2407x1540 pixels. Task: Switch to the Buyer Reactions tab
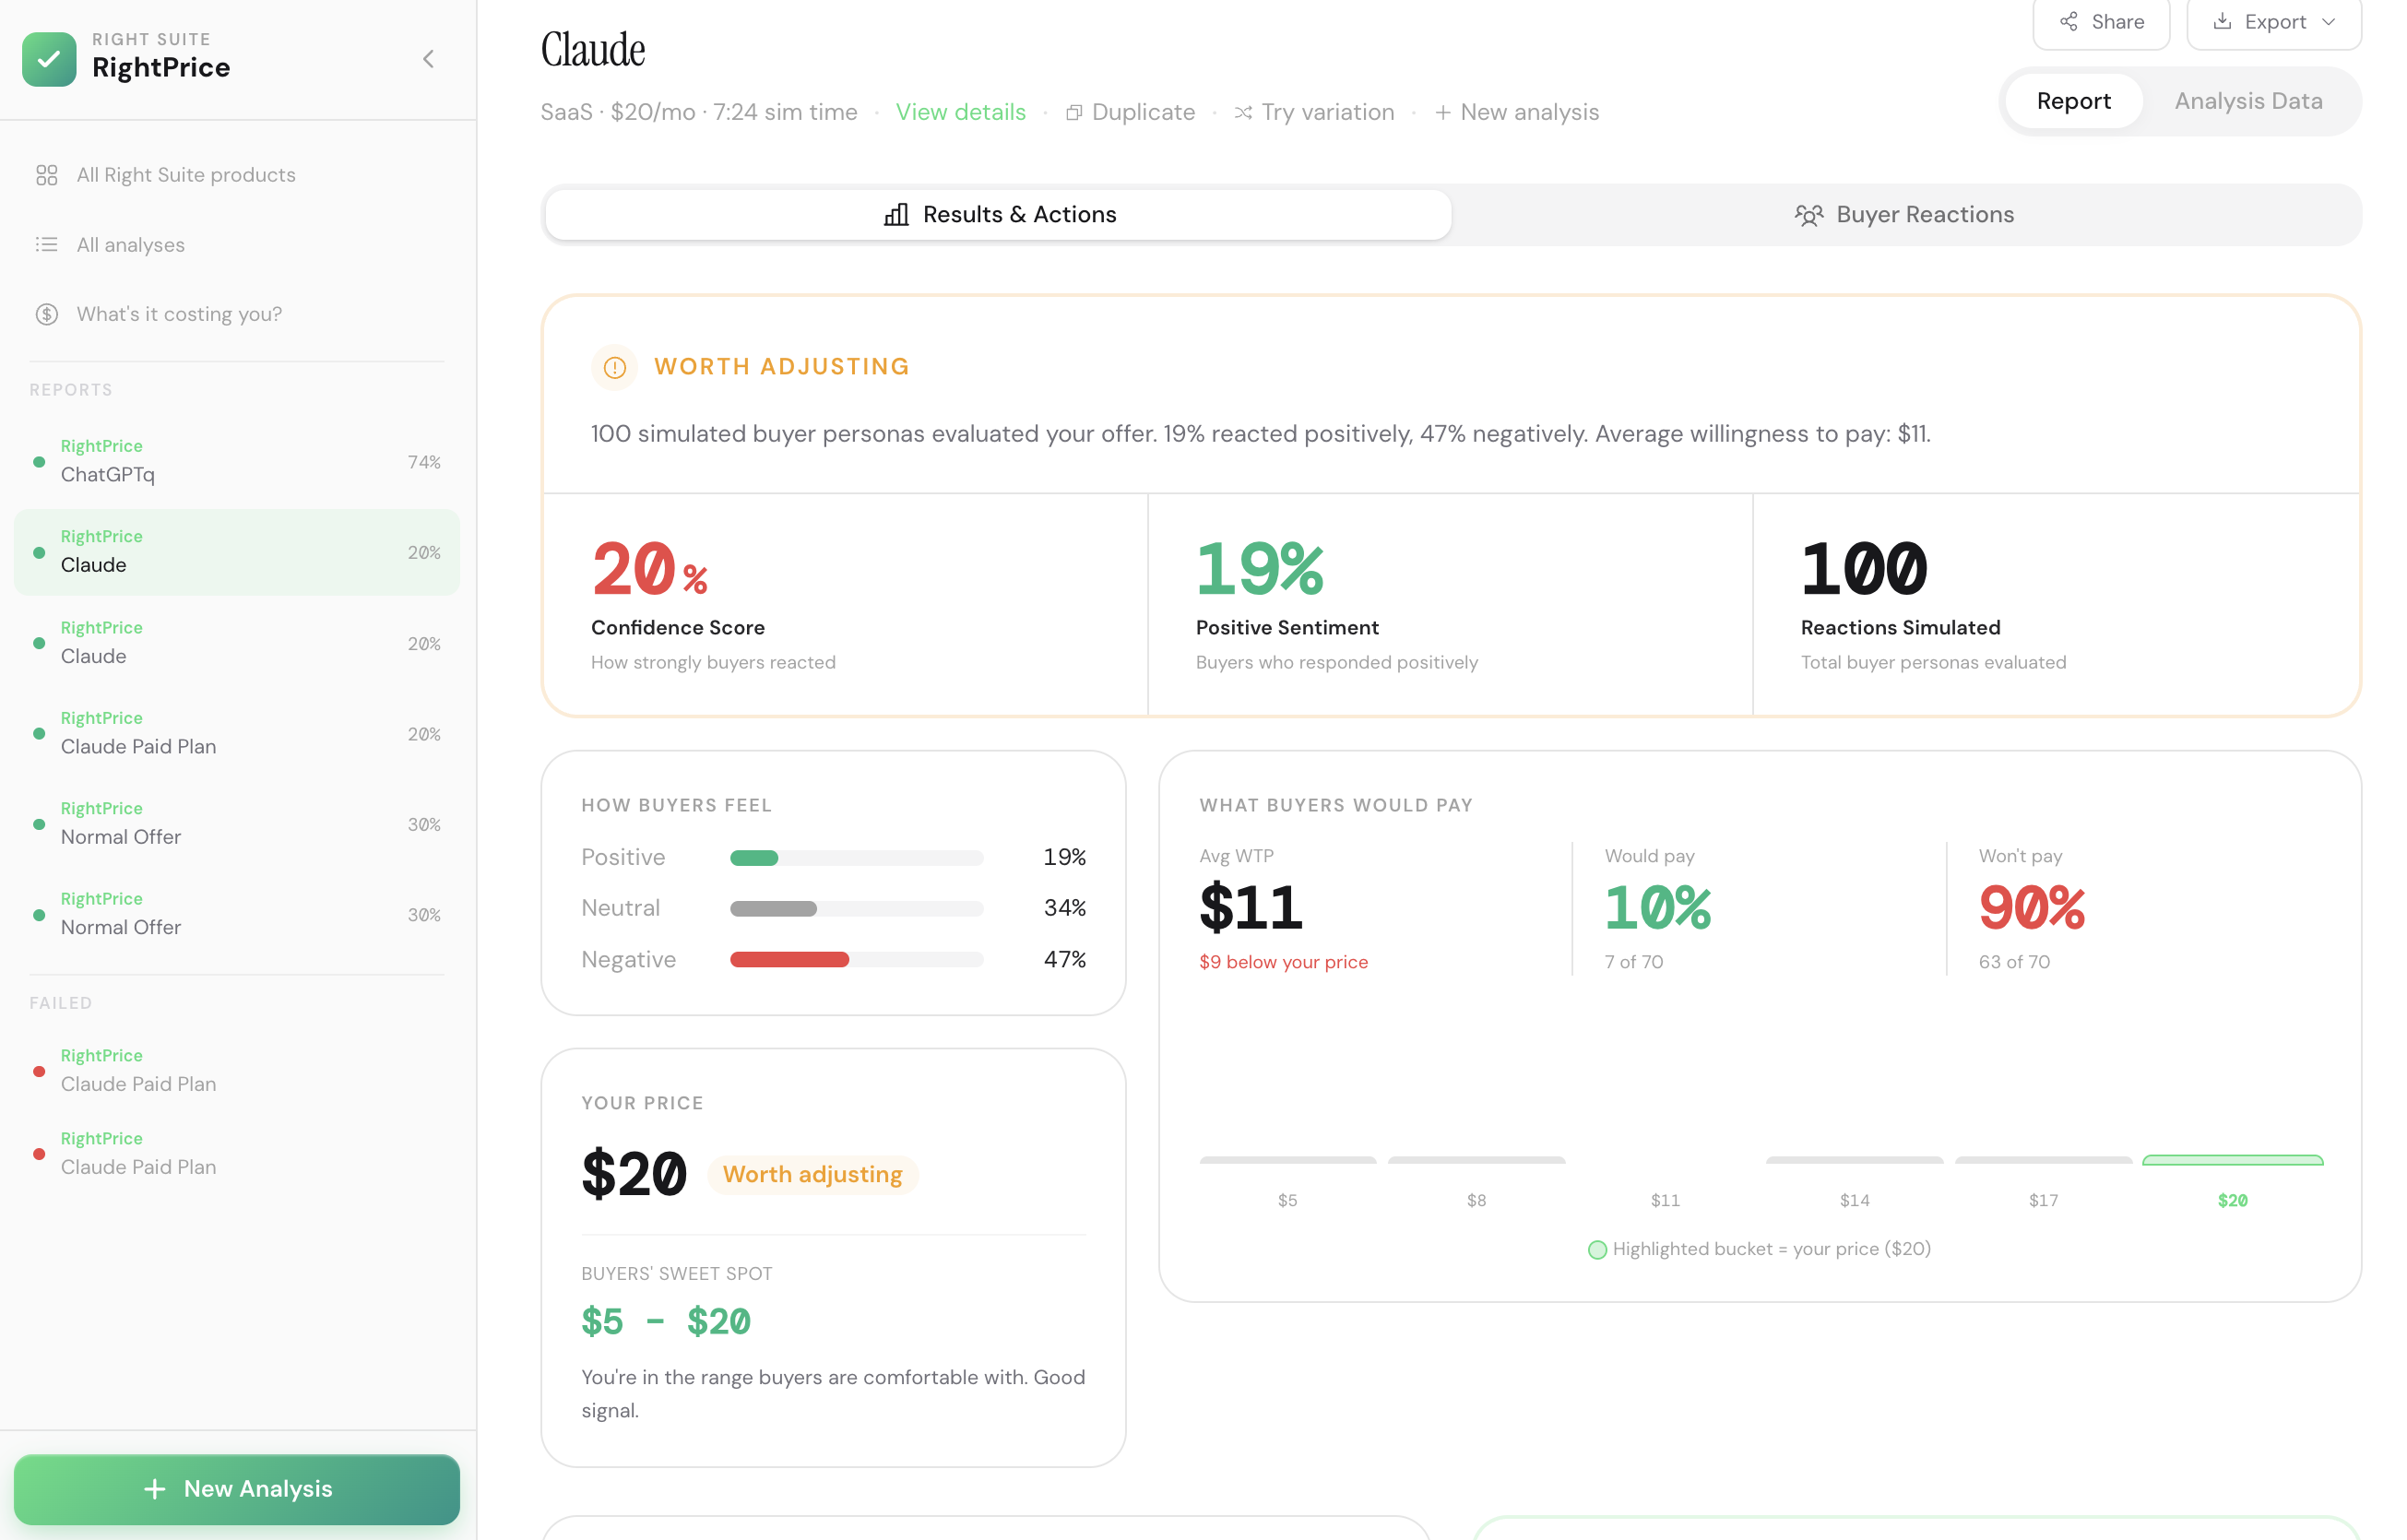pyautogui.click(x=1904, y=215)
